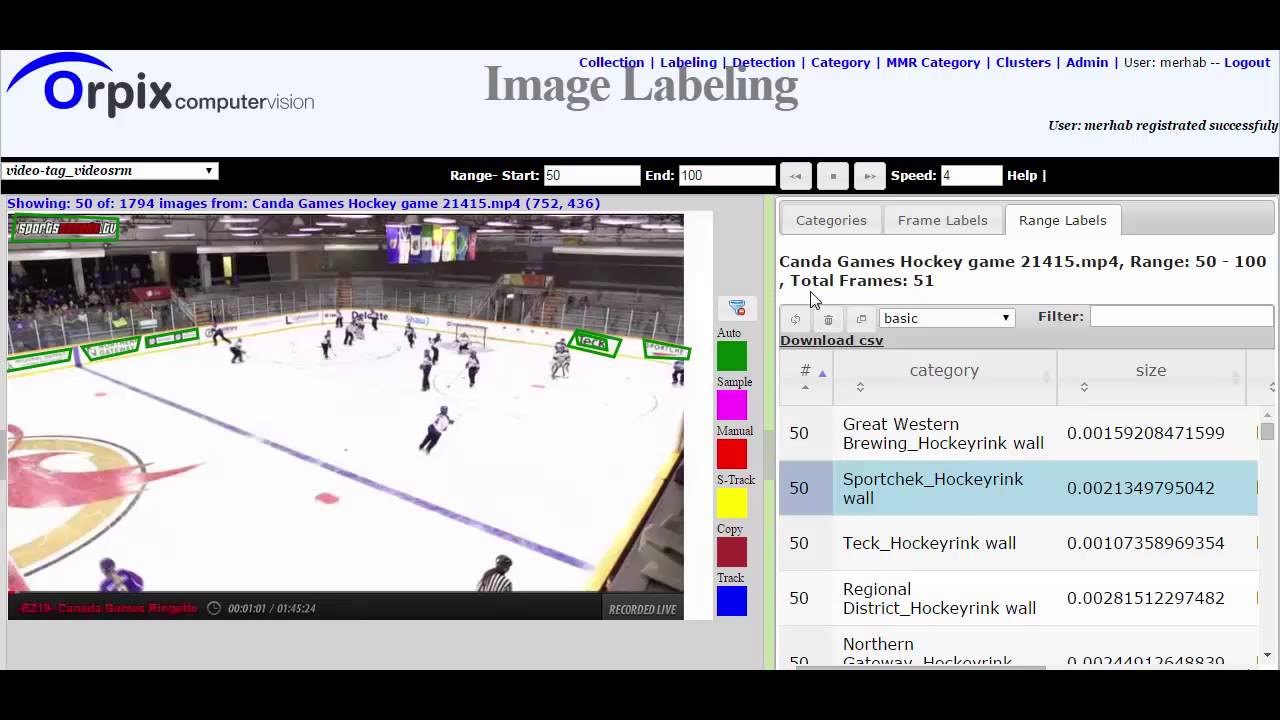The height and width of the screenshot is (720, 1280).
Task: Open the Category menu link
Action: (x=840, y=62)
